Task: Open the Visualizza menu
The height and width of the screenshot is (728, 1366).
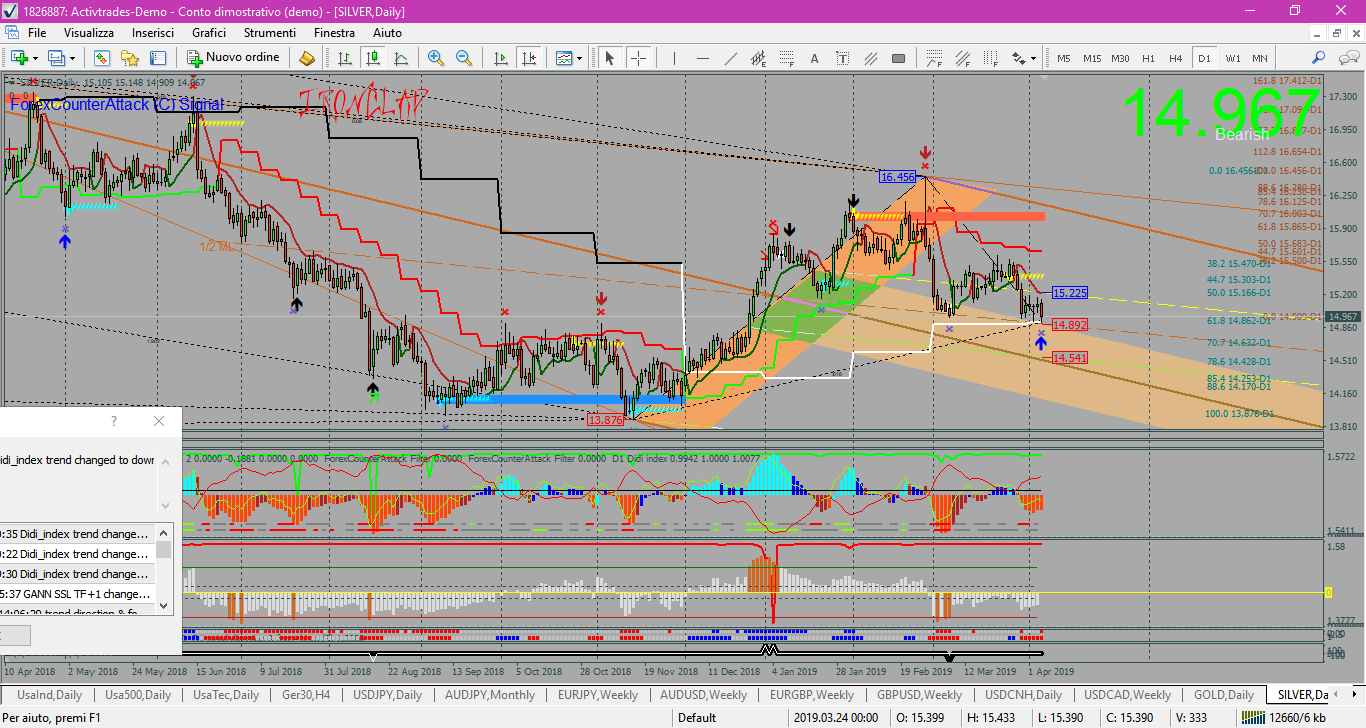Action: (89, 33)
